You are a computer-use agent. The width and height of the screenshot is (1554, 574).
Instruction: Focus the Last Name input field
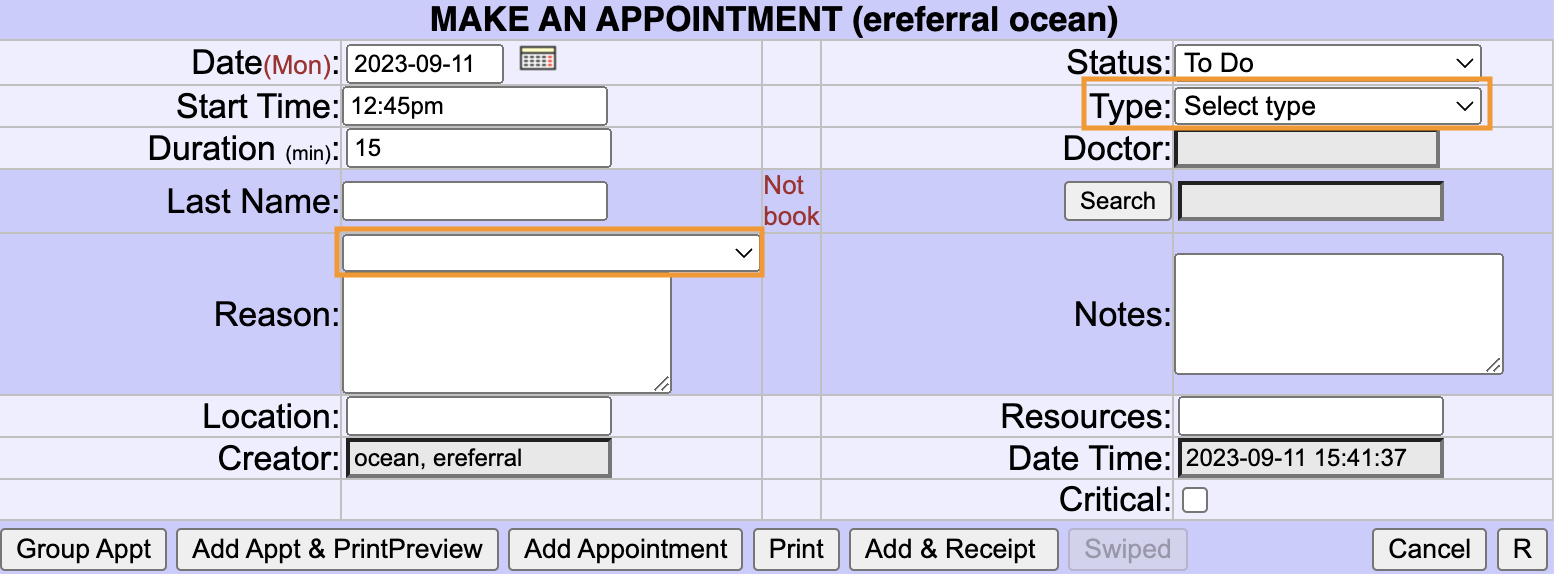pos(475,201)
